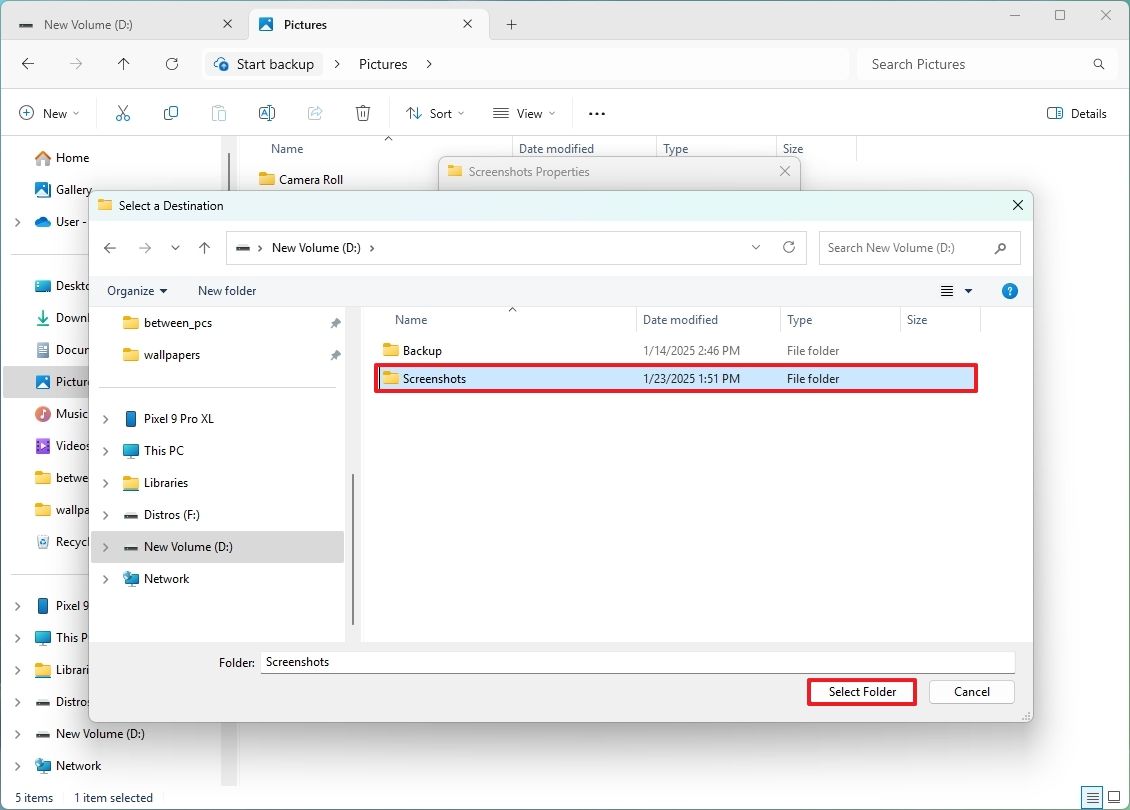This screenshot has width=1130, height=810.
Task: Click the Select Folder button
Action: coord(861,691)
